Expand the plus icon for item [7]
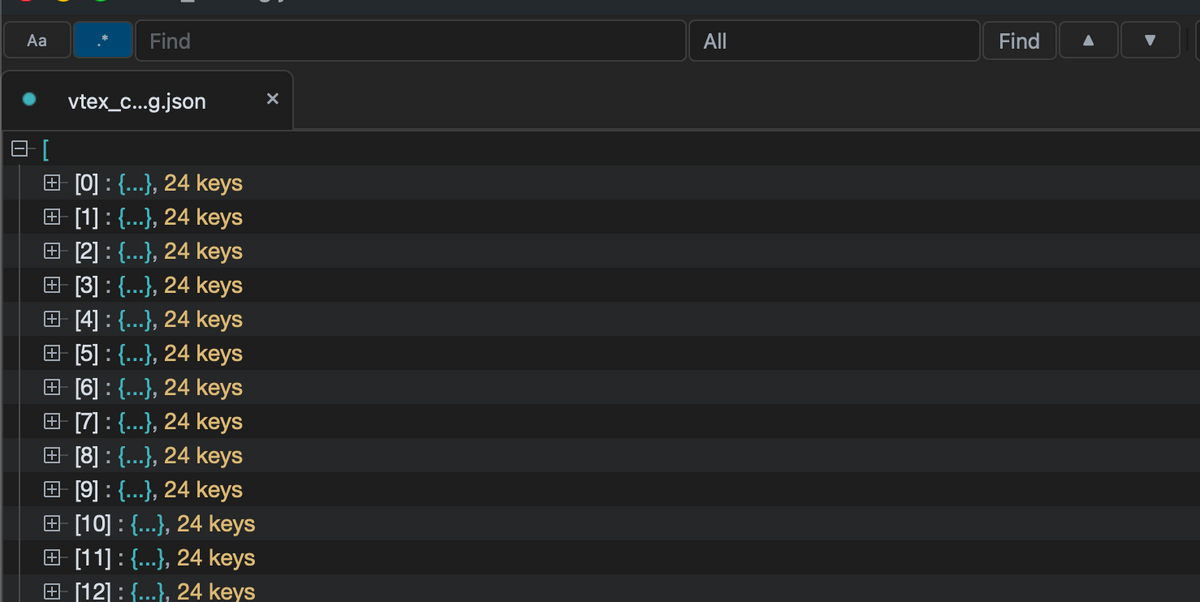 pos(51,422)
